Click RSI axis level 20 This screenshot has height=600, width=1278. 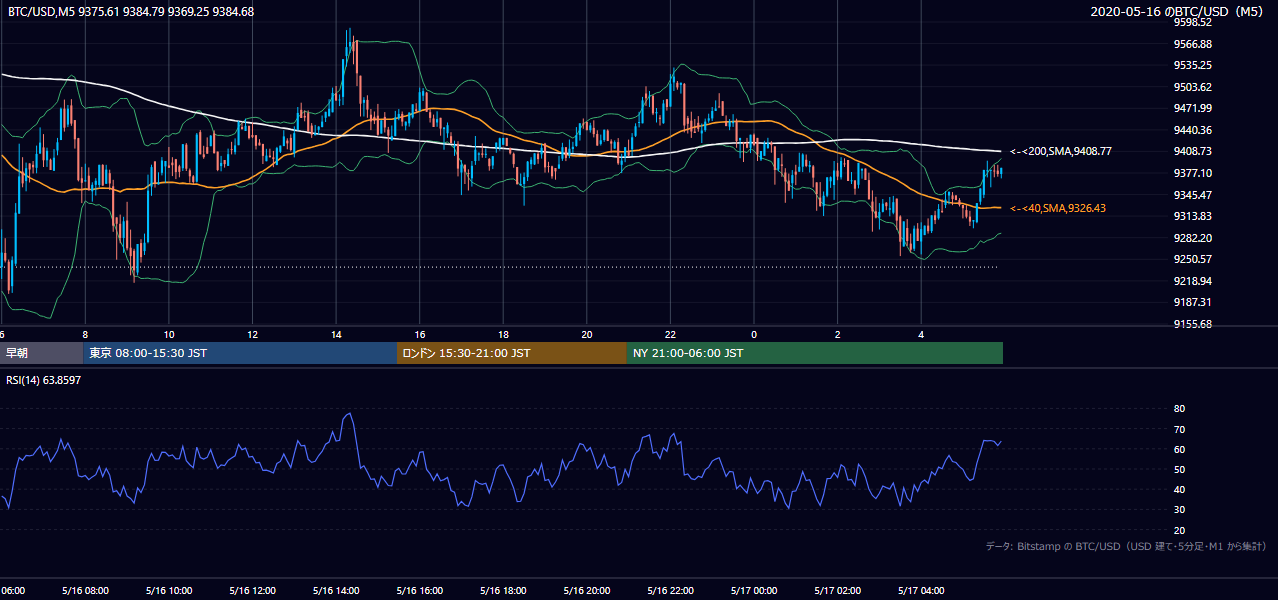[1179, 530]
